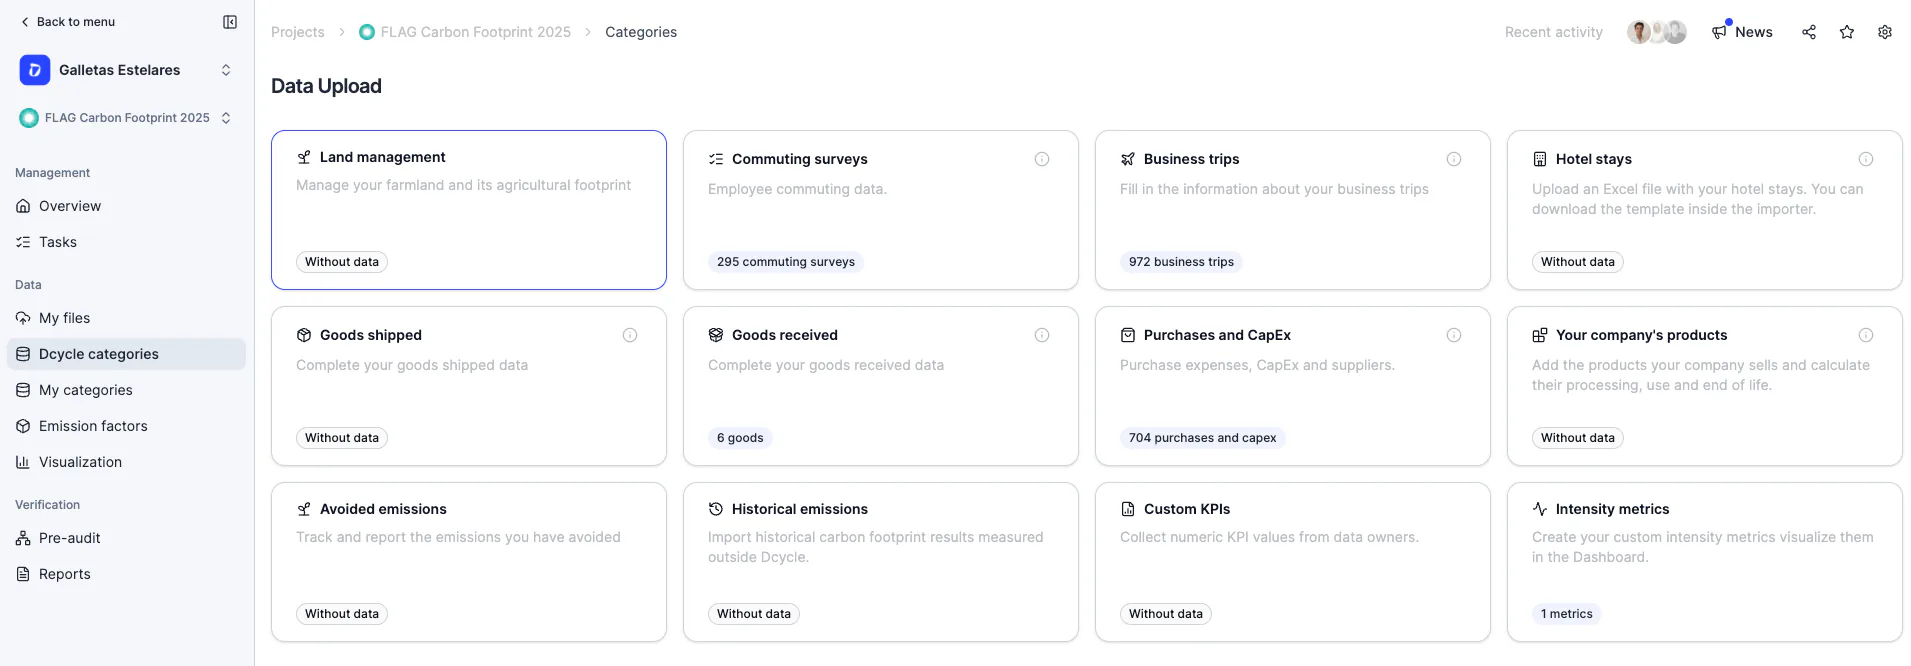Star this project as favorite
The width and height of the screenshot is (1911, 666).
pyautogui.click(x=1847, y=32)
